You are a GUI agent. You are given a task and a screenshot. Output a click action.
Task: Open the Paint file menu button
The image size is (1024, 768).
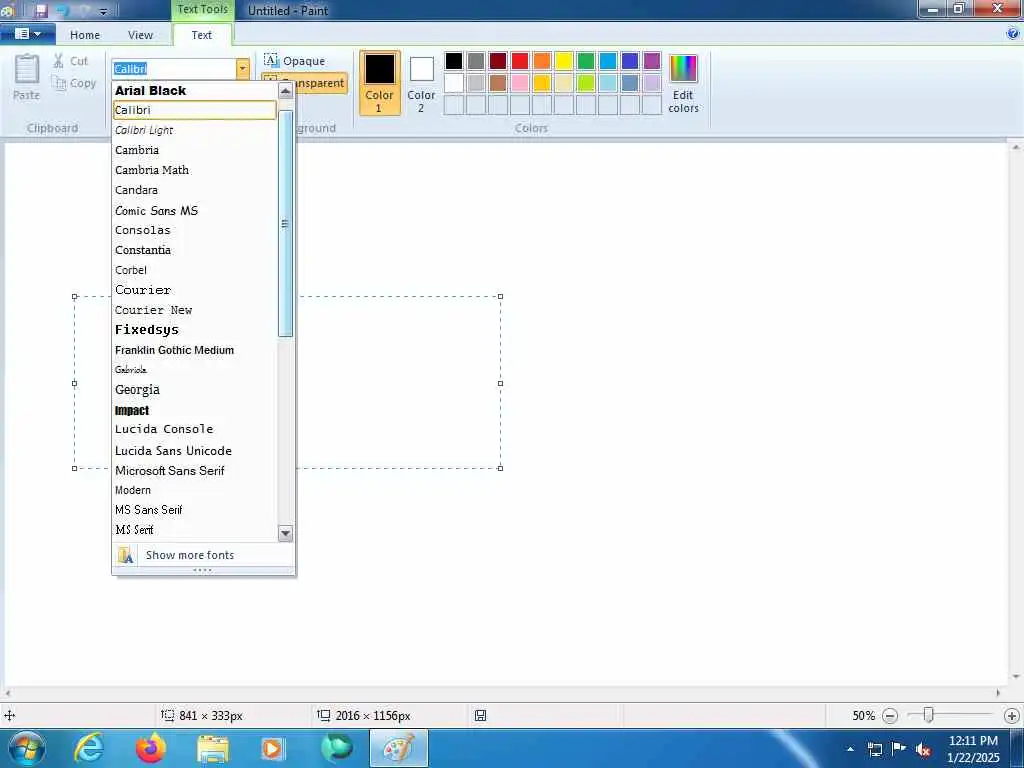point(27,33)
